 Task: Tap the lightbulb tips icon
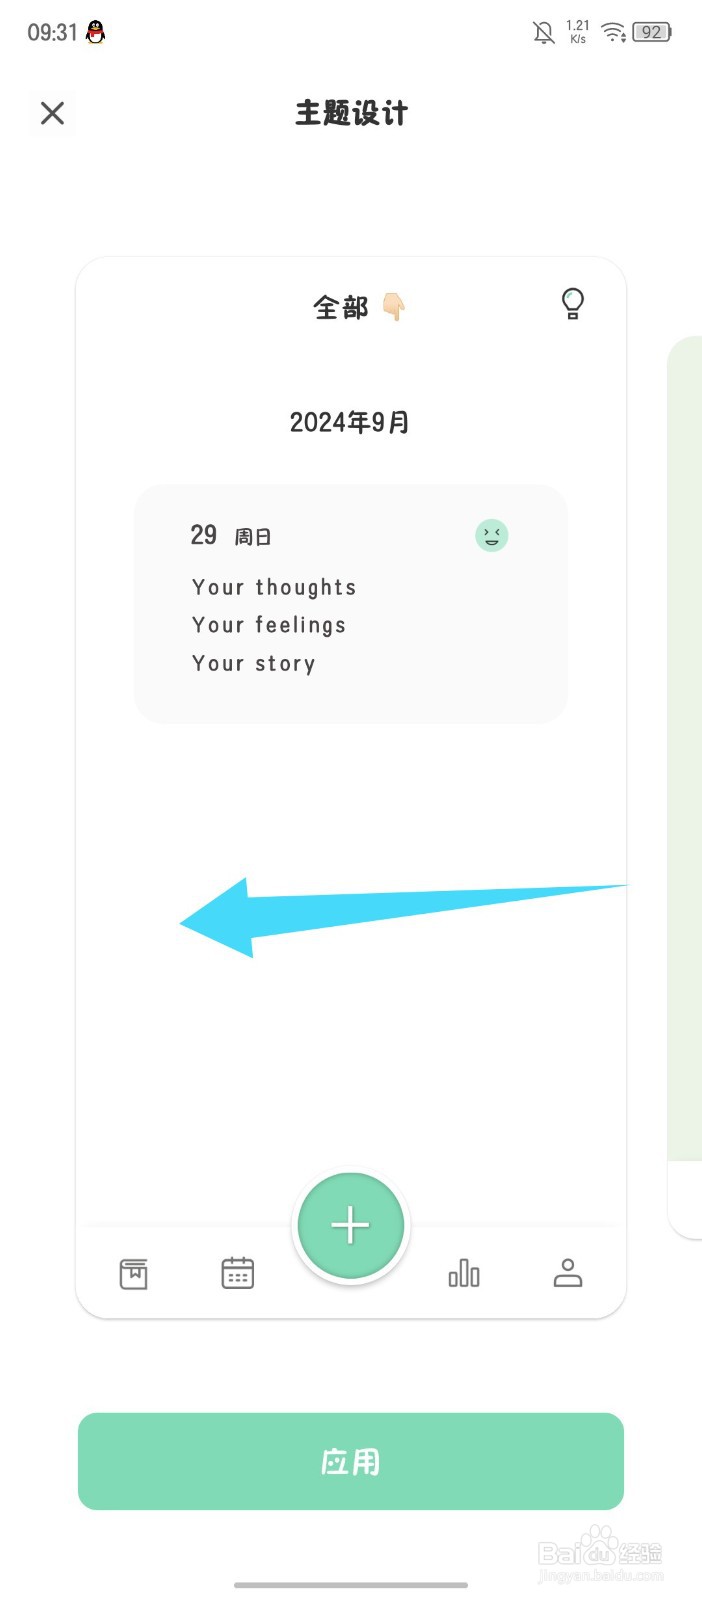click(x=572, y=303)
